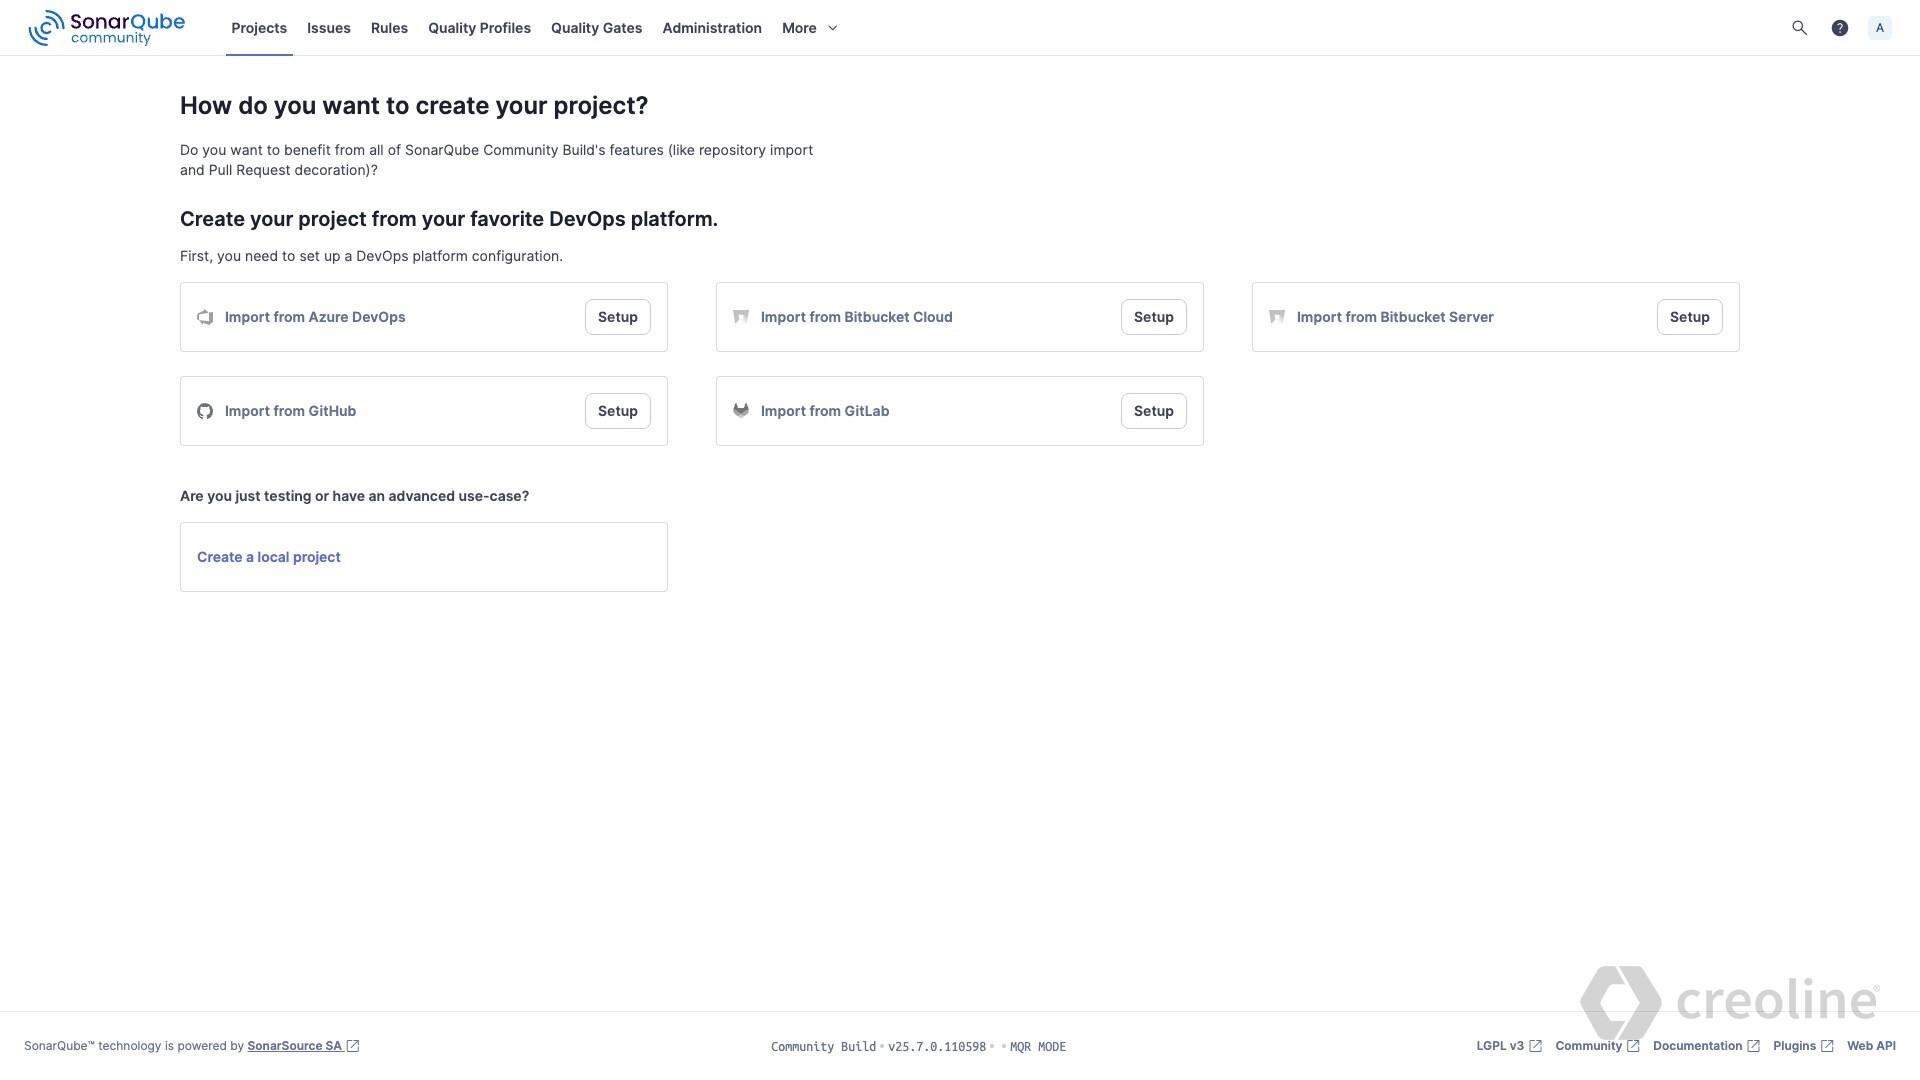Click the SonarQube community logo
1920x1080 pixels.
(x=106, y=28)
